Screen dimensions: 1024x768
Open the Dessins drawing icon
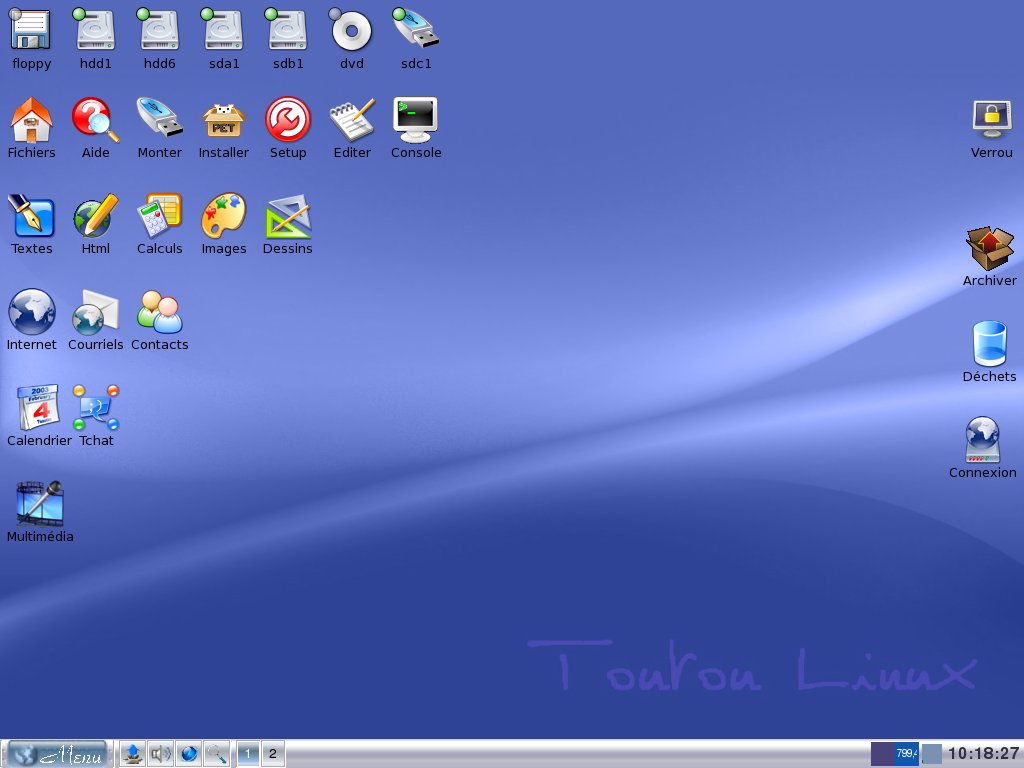point(288,216)
